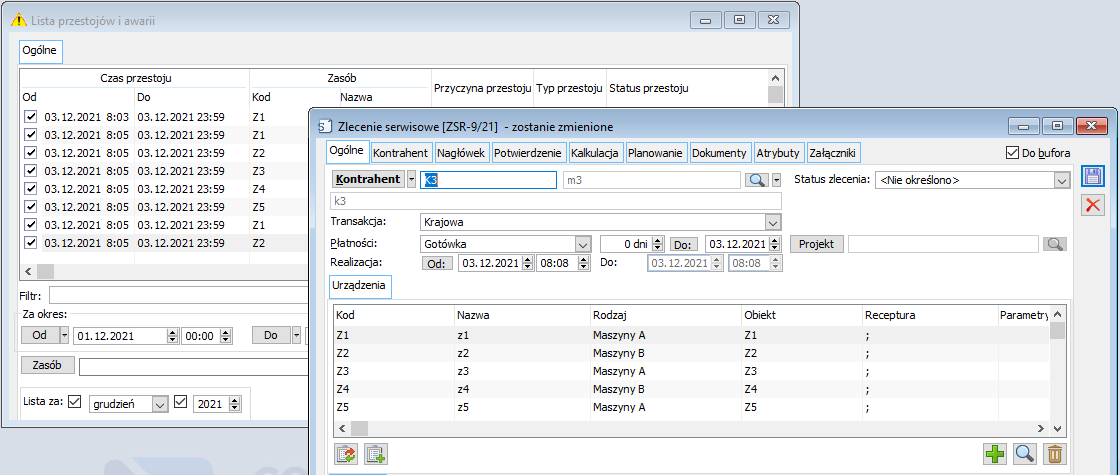
Task: Click the project search magnifier icon
Action: [x=1055, y=244]
